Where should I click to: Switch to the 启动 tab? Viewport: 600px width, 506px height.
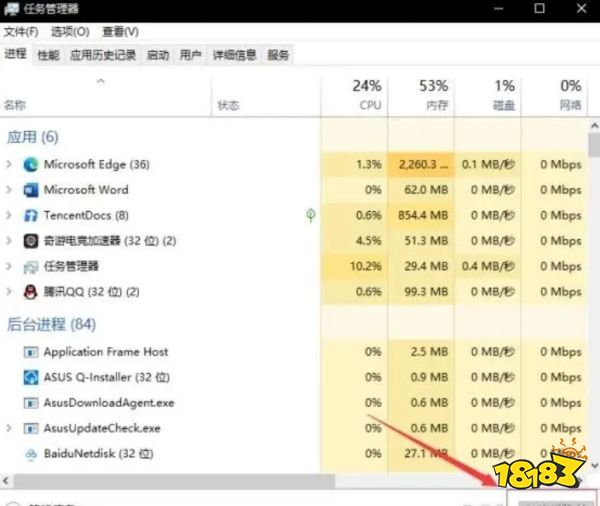[158, 55]
